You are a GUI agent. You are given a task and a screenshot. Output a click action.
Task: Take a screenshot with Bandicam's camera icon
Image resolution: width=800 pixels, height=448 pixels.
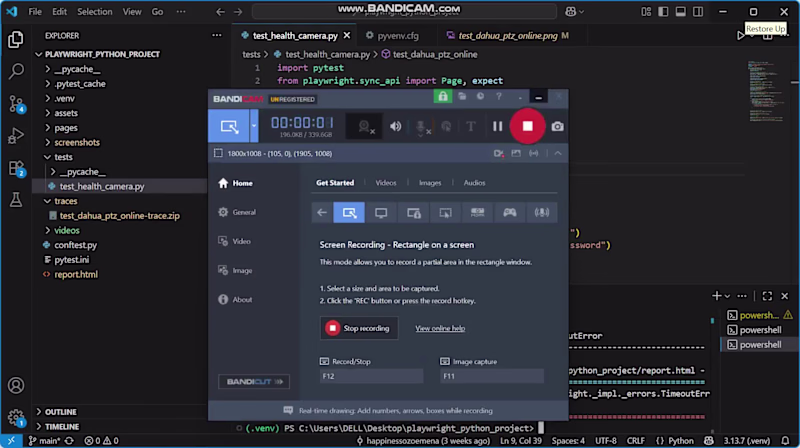[x=557, y=126]
